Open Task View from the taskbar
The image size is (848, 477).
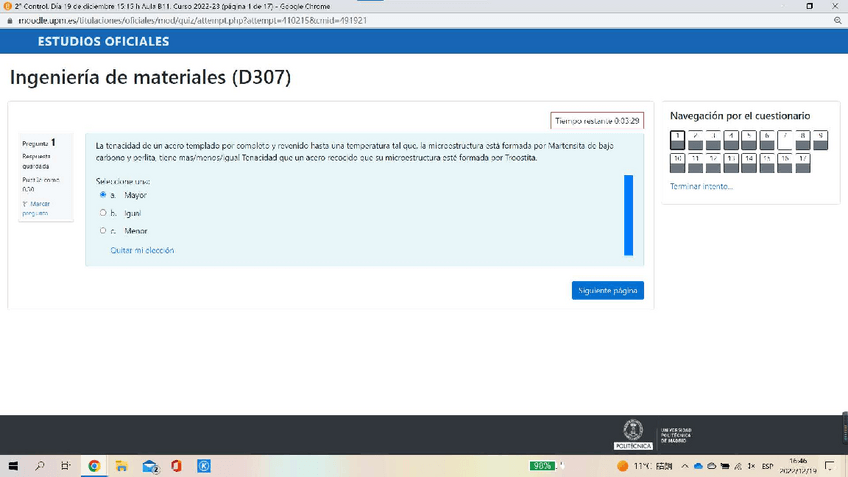click(x=66, y=466)
